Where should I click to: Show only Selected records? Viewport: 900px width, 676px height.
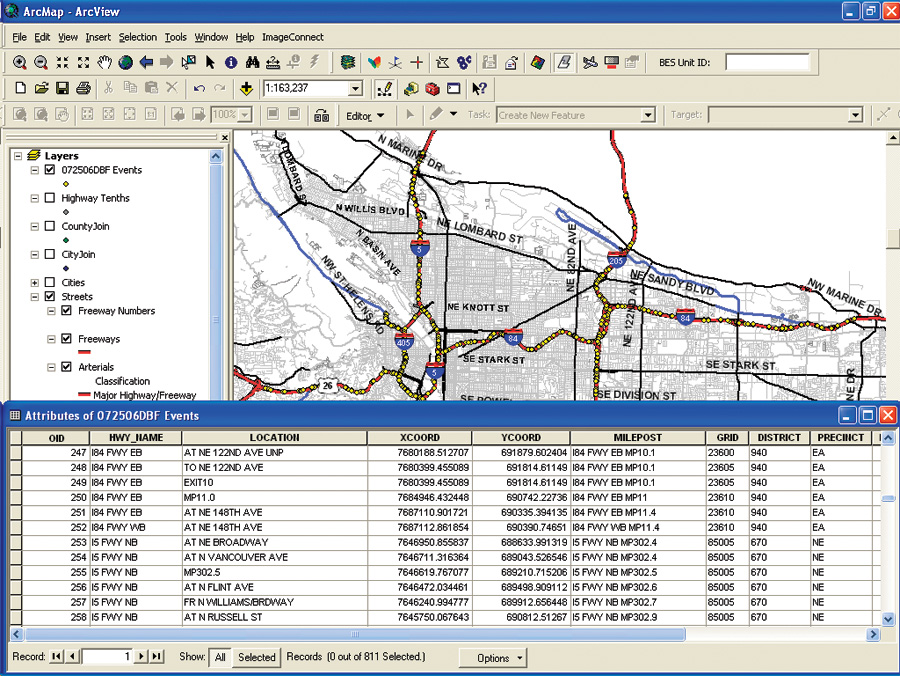pyautogui.click(x=256, y=657)
